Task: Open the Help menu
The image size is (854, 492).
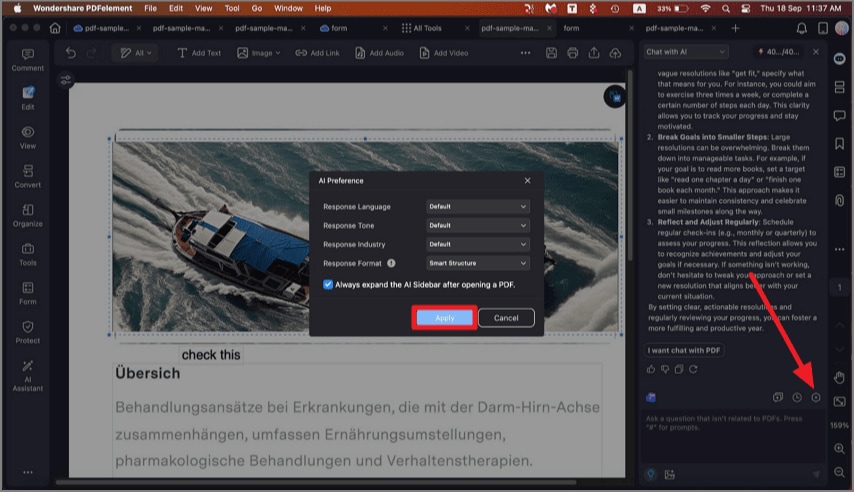Action: pyautogui.click(x=322, y=8)
